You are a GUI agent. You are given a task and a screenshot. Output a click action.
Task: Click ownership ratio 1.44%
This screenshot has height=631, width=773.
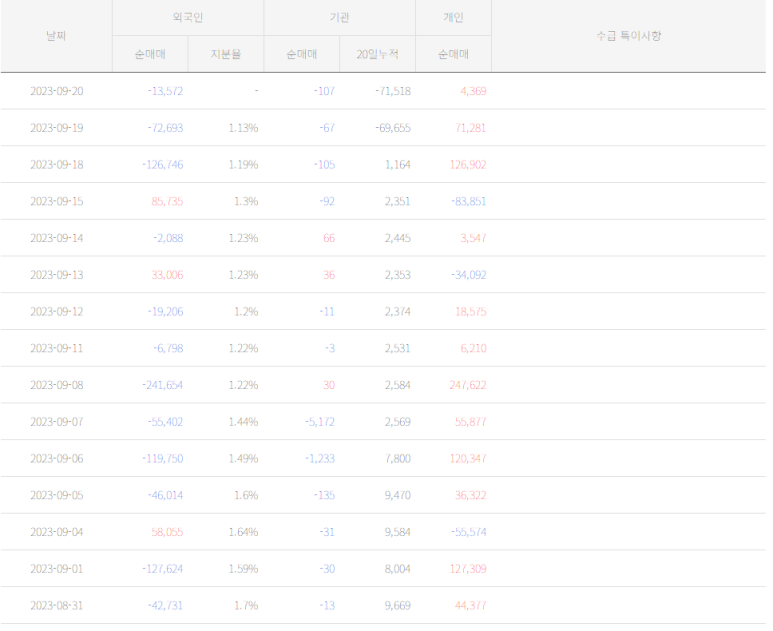tap(244, 422)
